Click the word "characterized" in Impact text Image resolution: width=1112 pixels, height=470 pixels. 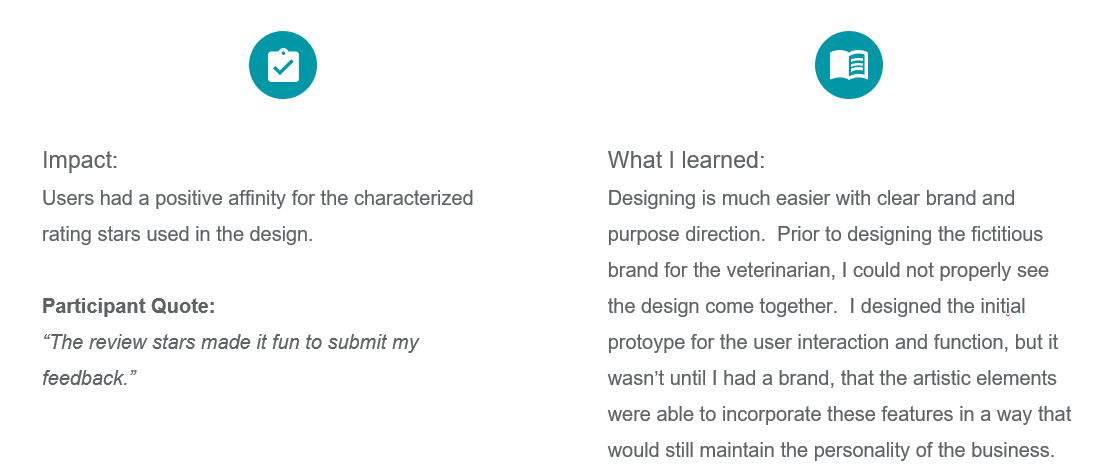click(413, 198)
